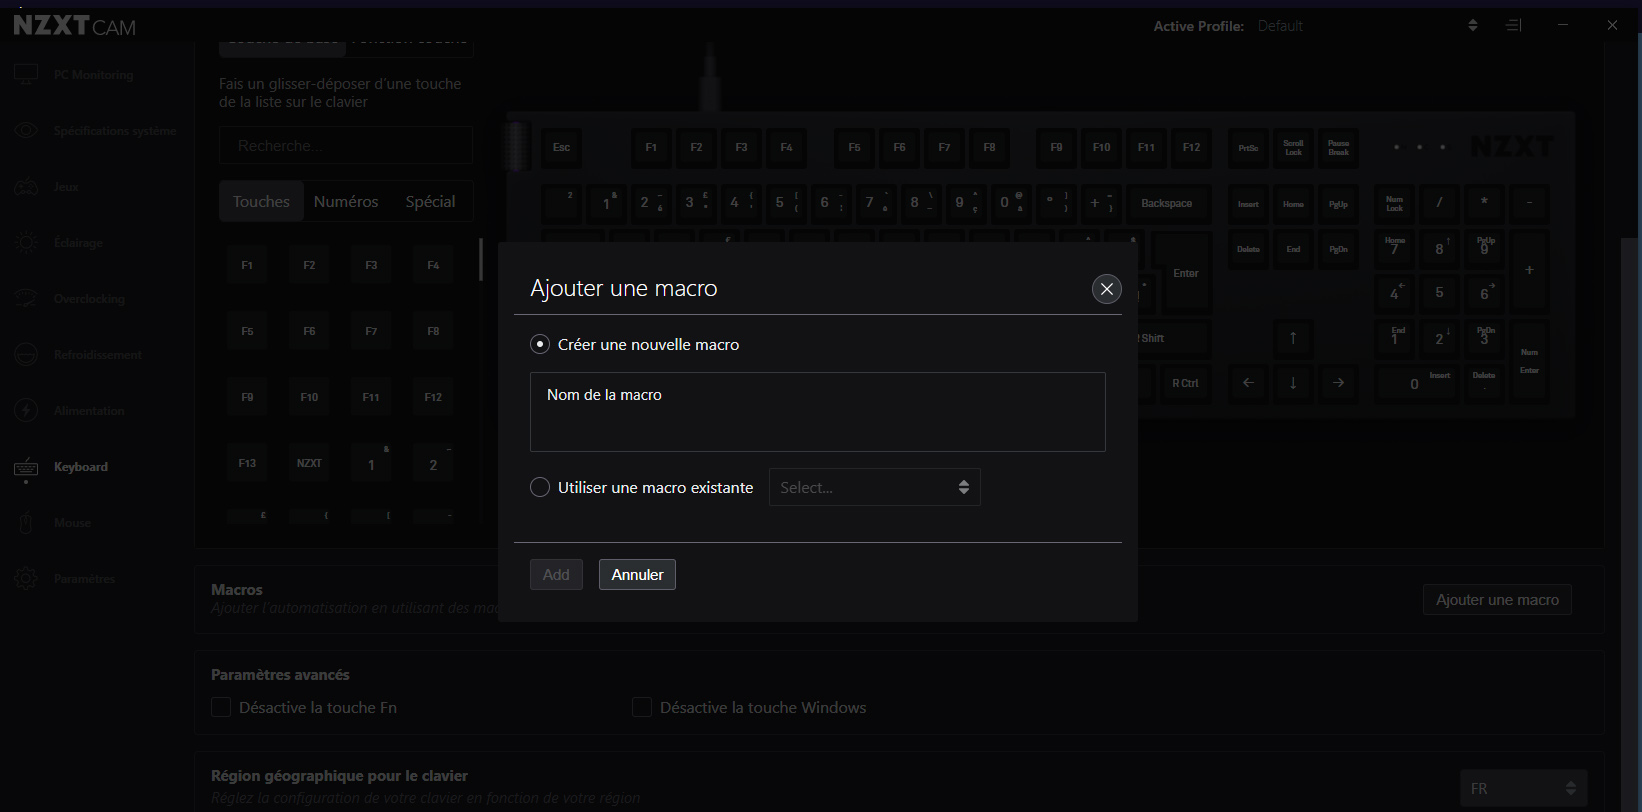Screen dimensions: 1642x812
Task: Open Alimentation power section
Action: pyautogui.click(x=69, y=411)
